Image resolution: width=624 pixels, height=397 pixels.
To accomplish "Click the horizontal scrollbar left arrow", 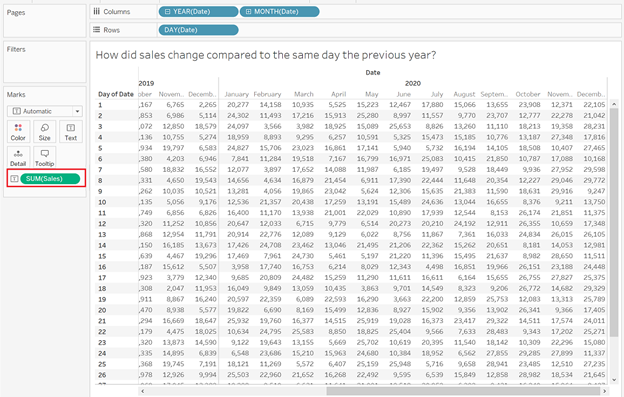I will (142, 391).
